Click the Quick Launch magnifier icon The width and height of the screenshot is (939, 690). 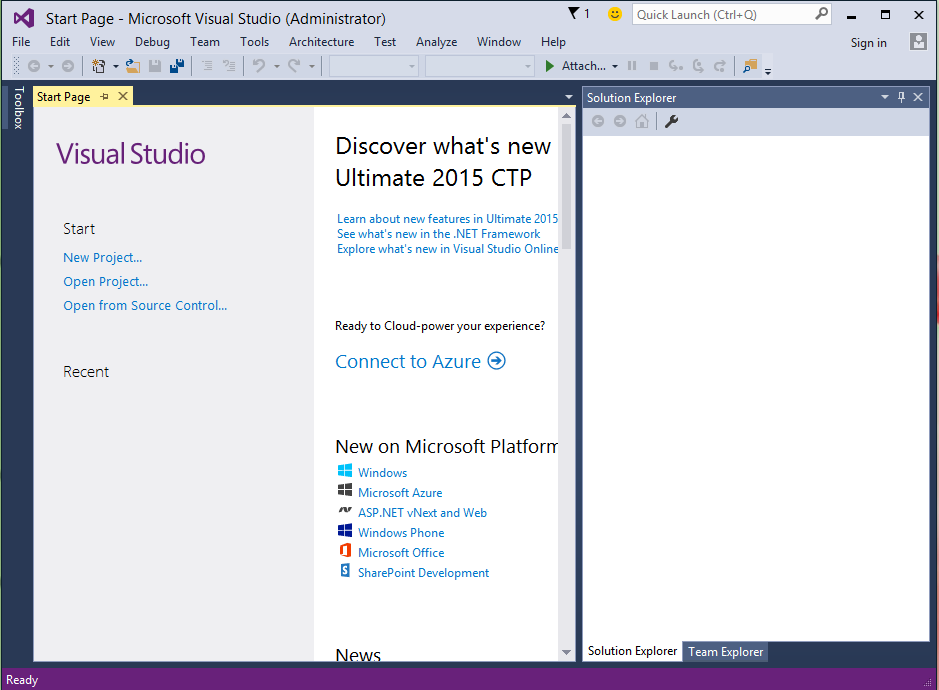822,13
